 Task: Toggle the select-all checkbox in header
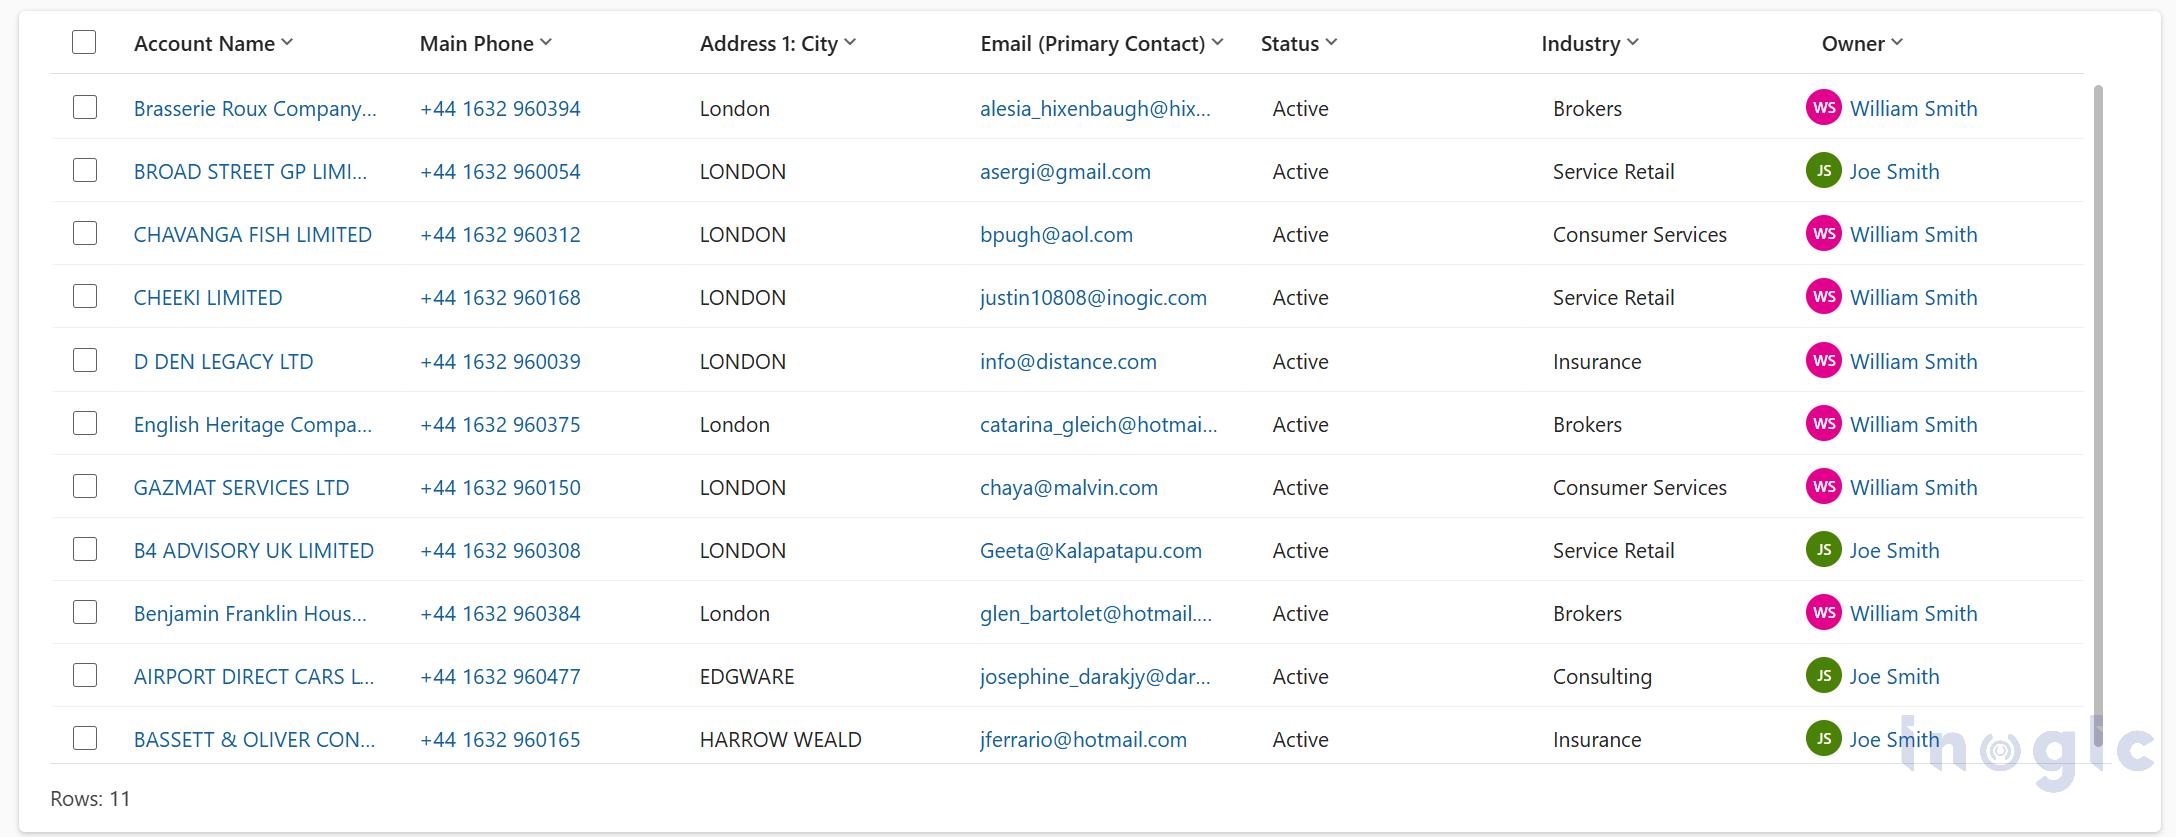(x=84, y=42)
